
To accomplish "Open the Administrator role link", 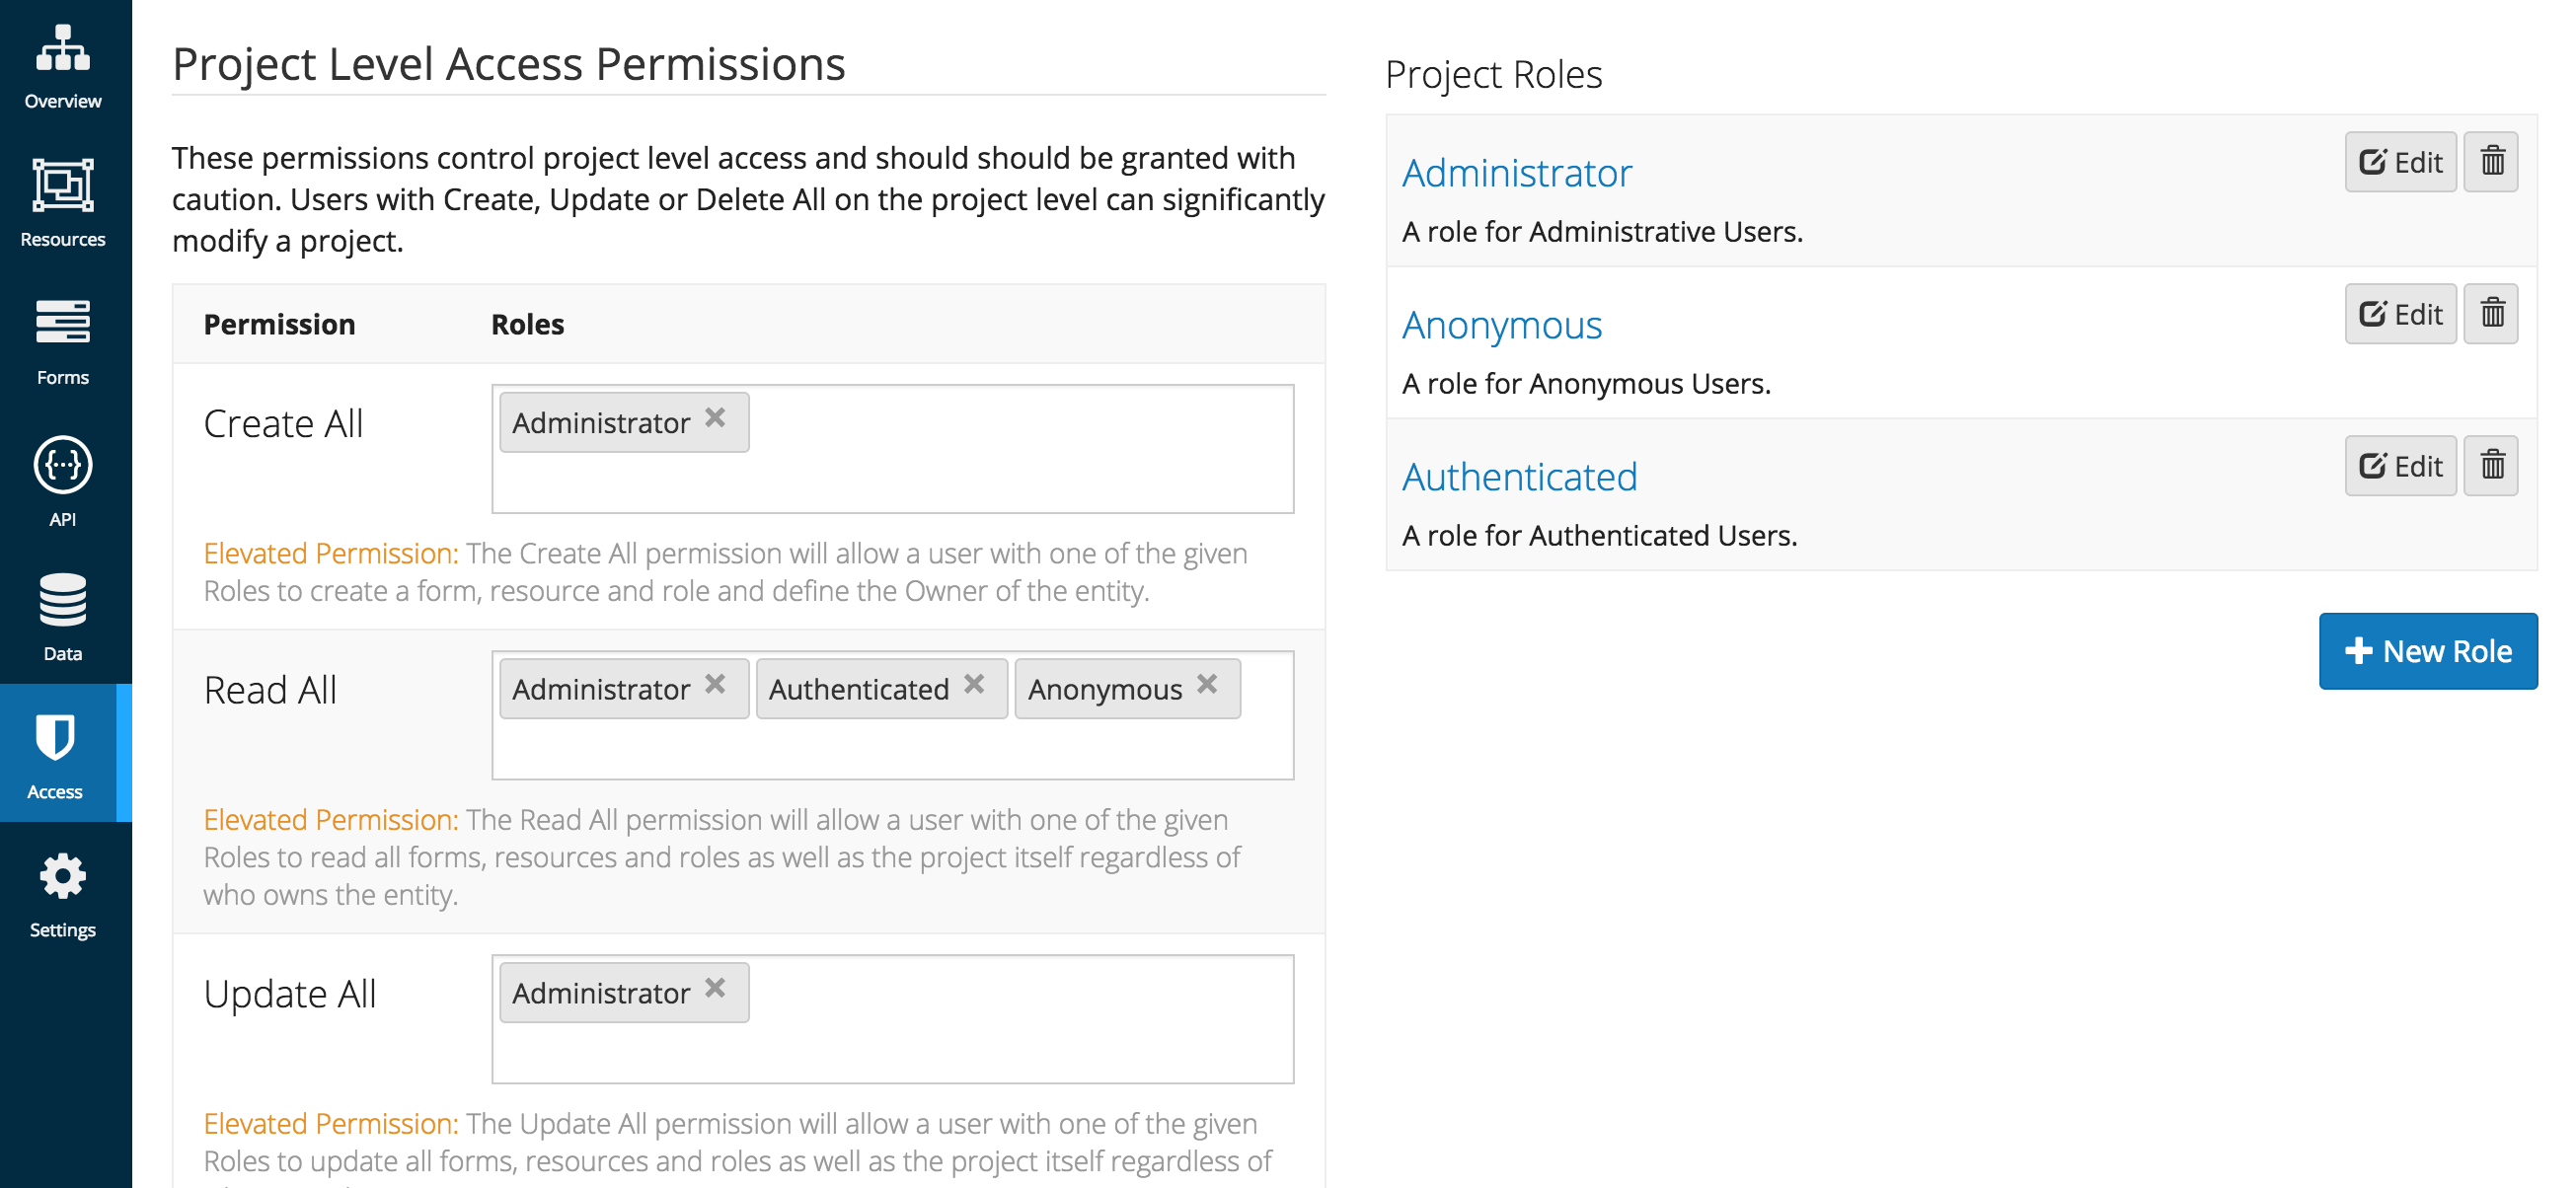I will [x=1516, y=173].
